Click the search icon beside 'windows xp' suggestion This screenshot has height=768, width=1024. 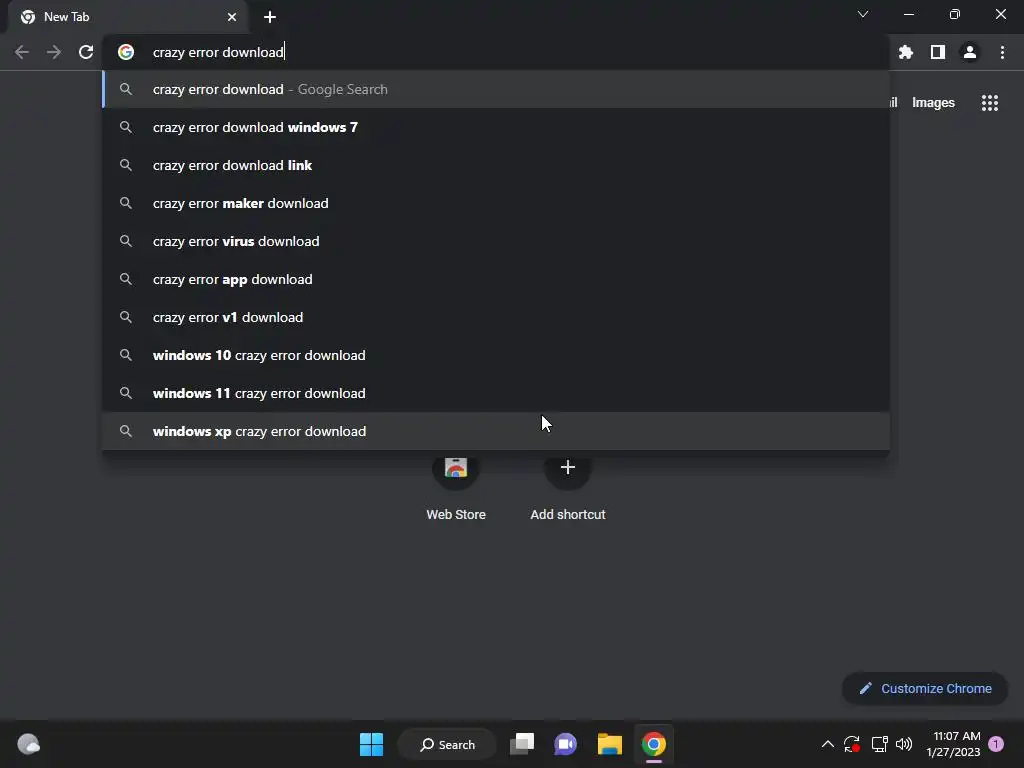pos(126,431)
